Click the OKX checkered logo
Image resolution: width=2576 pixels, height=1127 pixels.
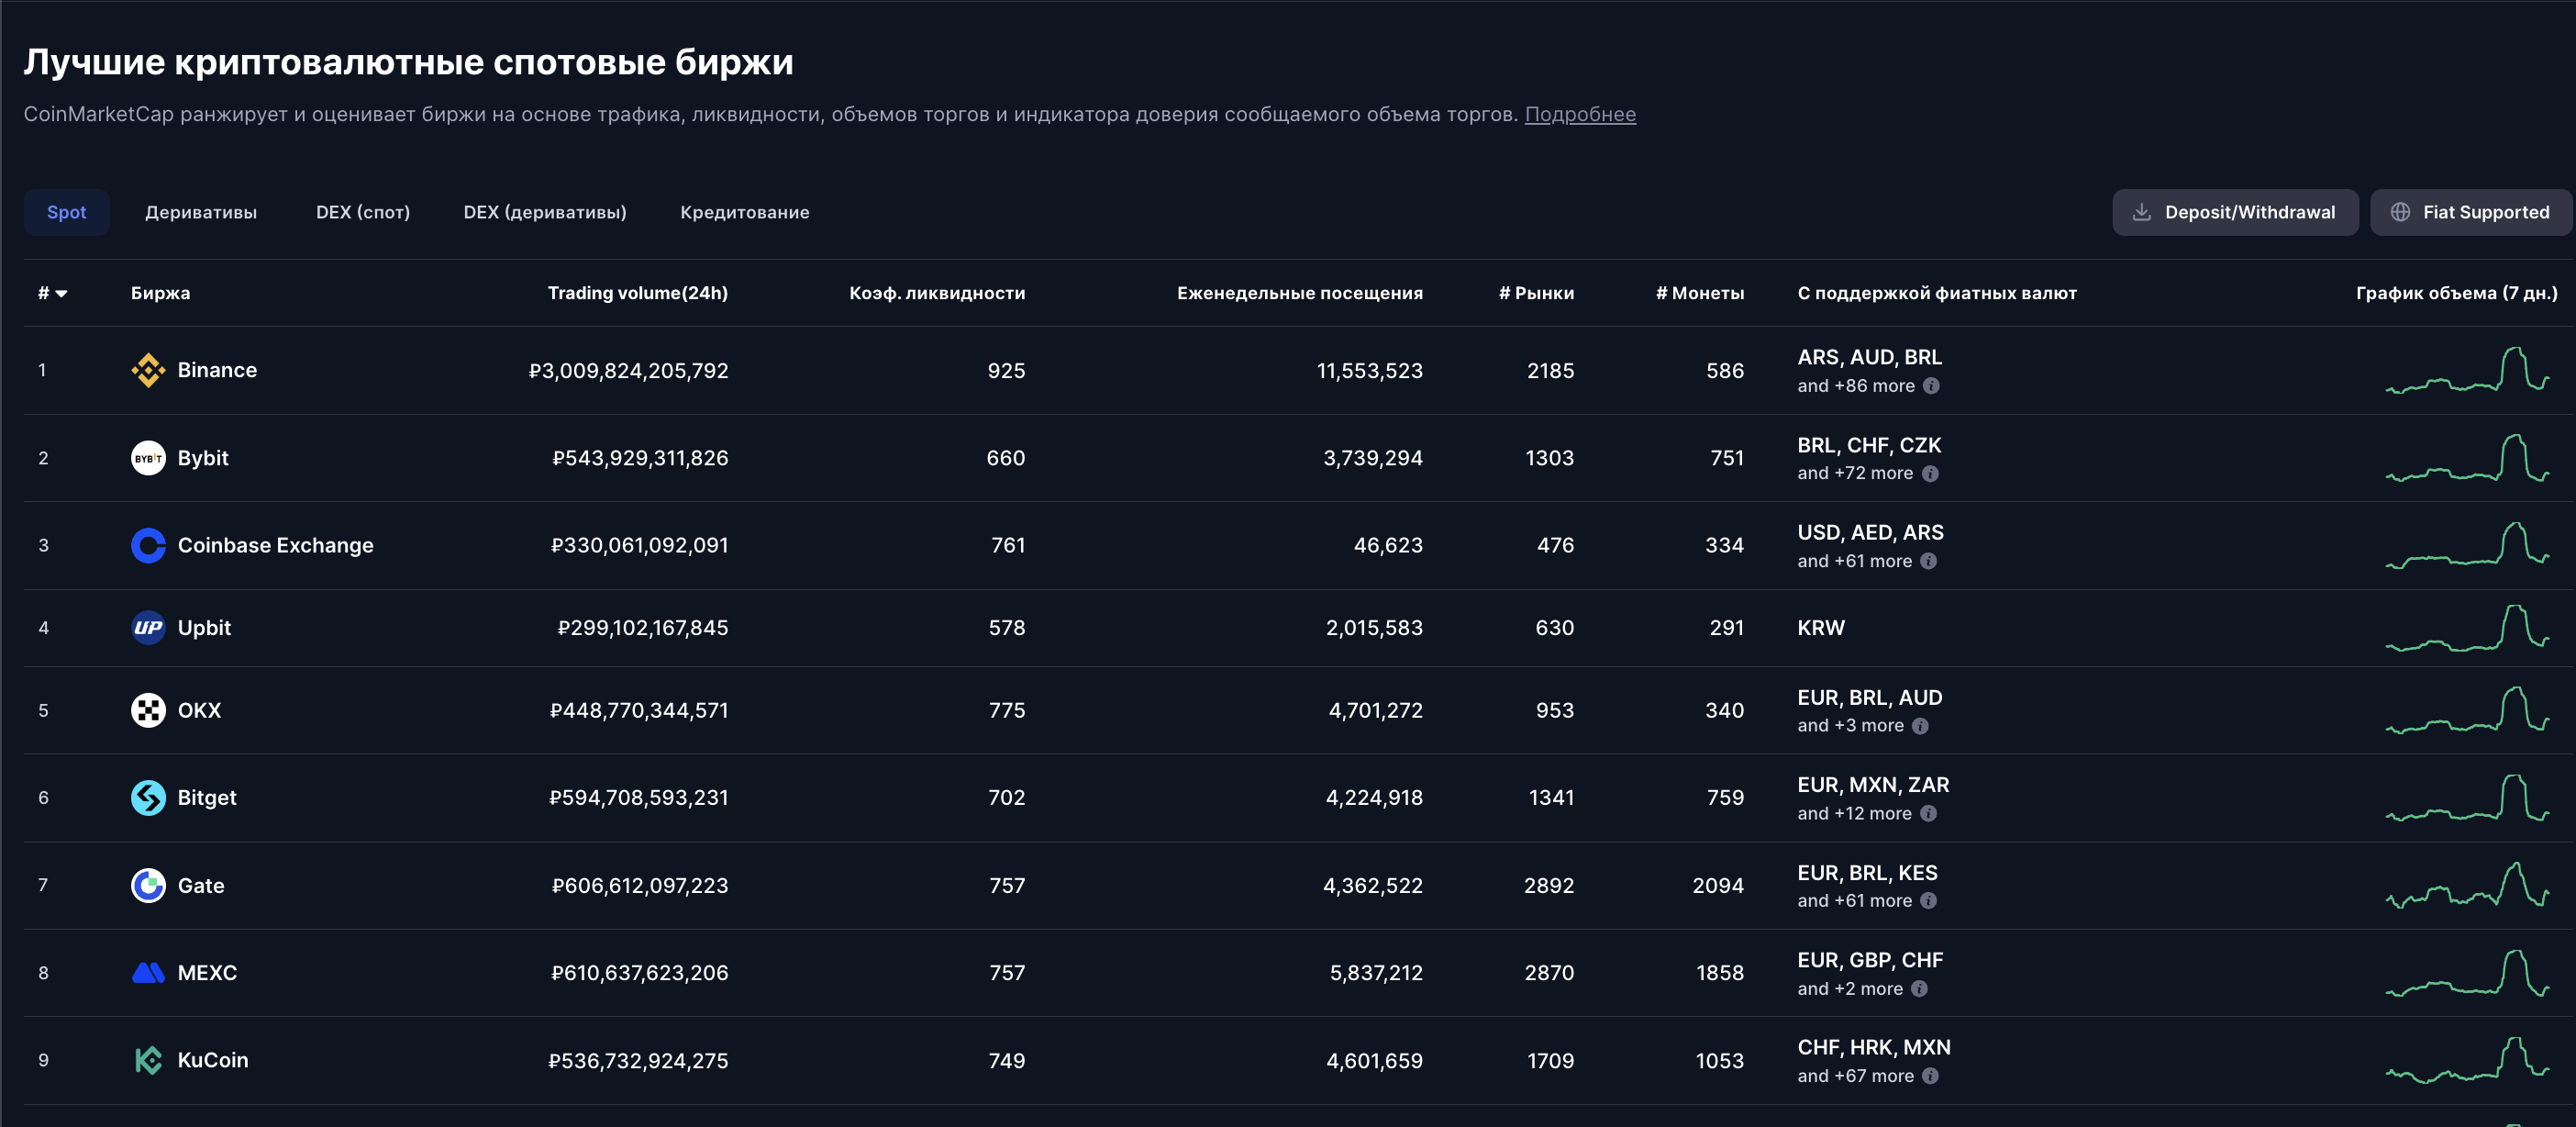pos(148,710)
